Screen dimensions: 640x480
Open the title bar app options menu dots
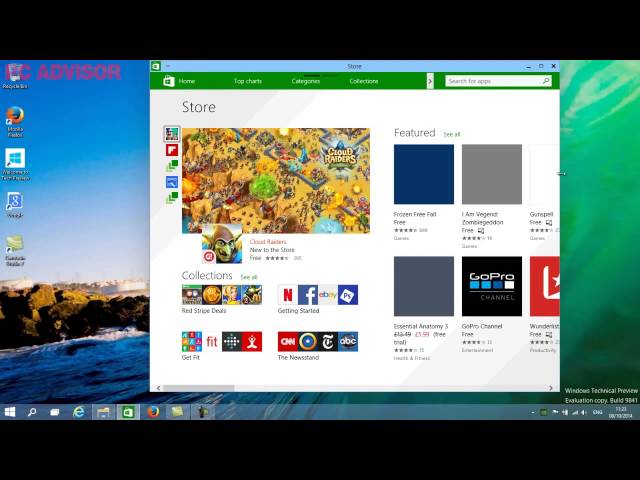(x=168, y=66)
